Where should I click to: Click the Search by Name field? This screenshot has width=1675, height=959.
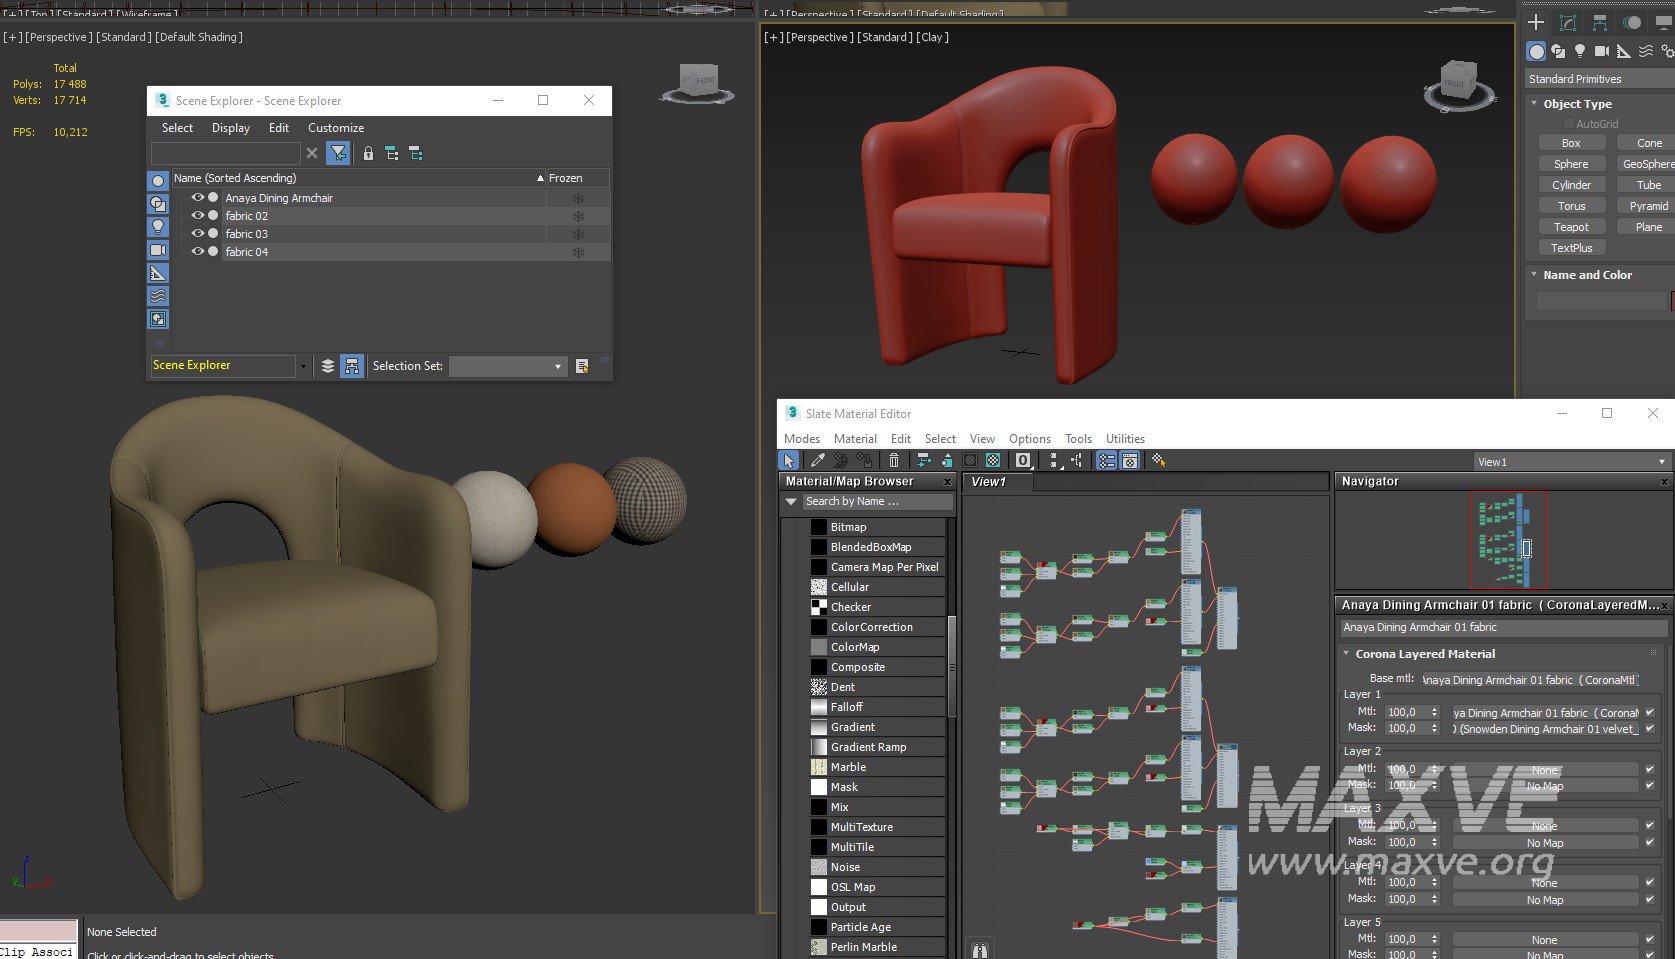(x=876, y=502)
